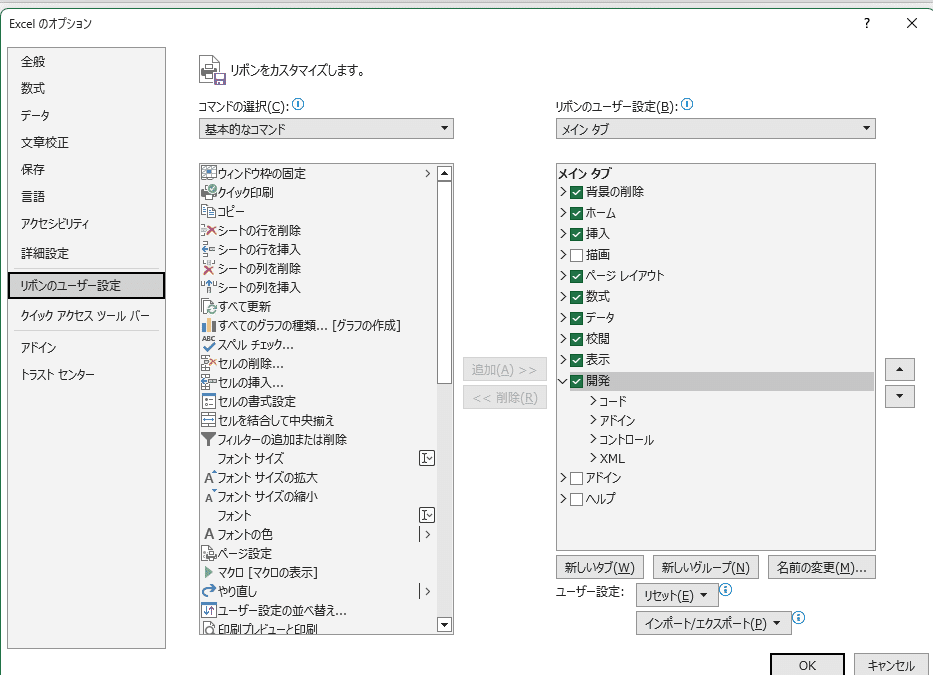Select シートの行を削除 icon in the list
Screen dimensions: 933x675
[x=208, y=230]
